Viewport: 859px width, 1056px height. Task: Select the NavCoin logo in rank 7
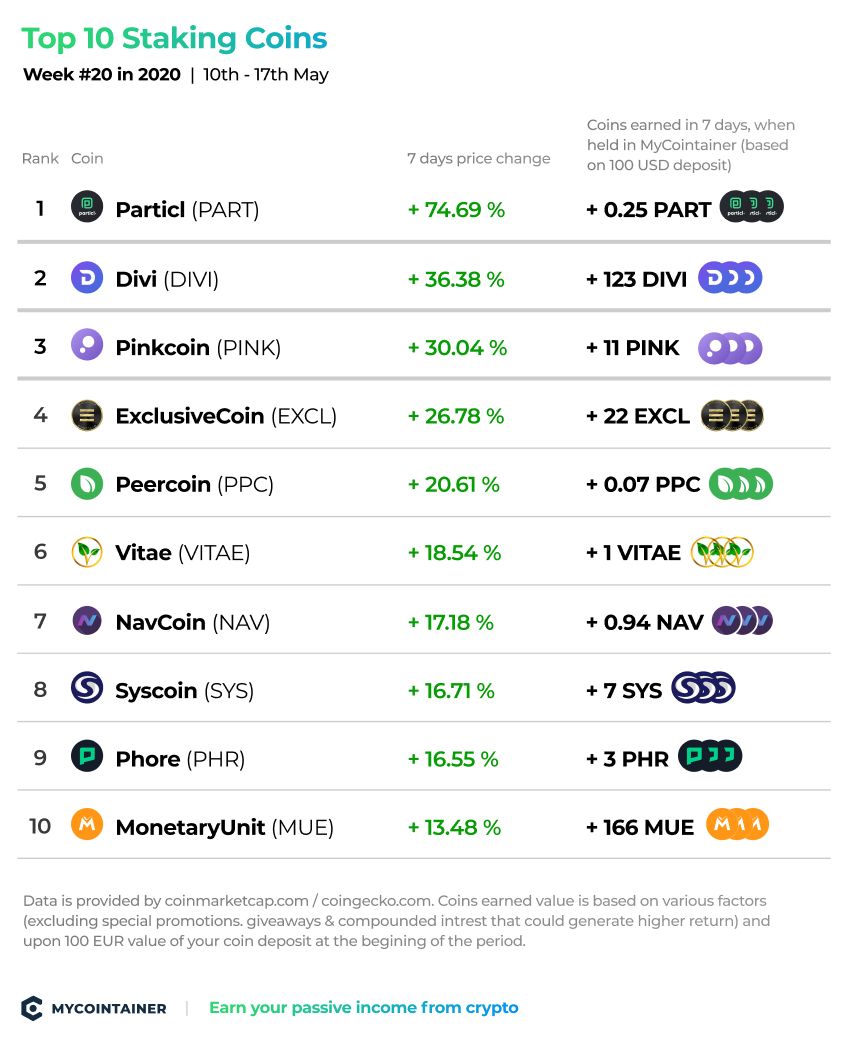click(87, 620)
